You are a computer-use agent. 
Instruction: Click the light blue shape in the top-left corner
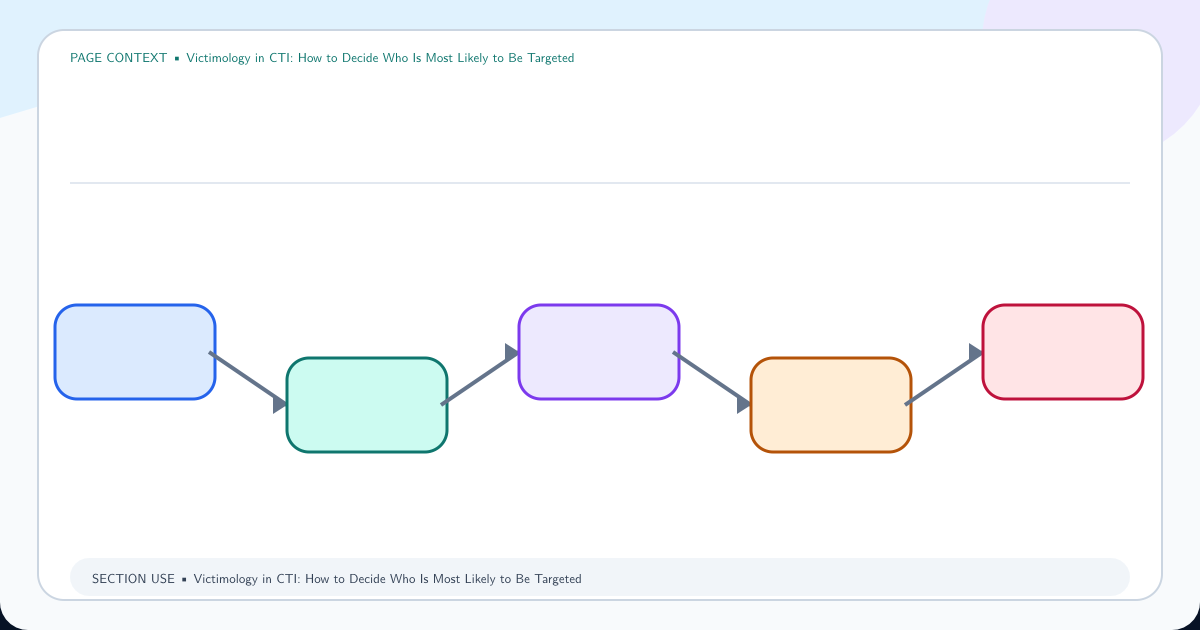coord(18,50)
